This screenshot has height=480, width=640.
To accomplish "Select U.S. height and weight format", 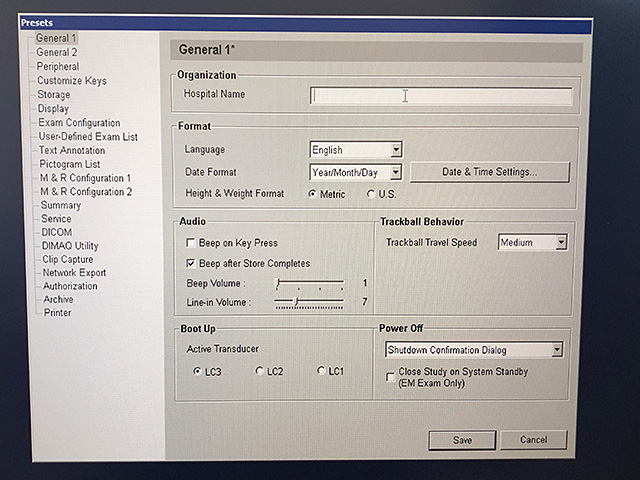I will click(371, 194).
